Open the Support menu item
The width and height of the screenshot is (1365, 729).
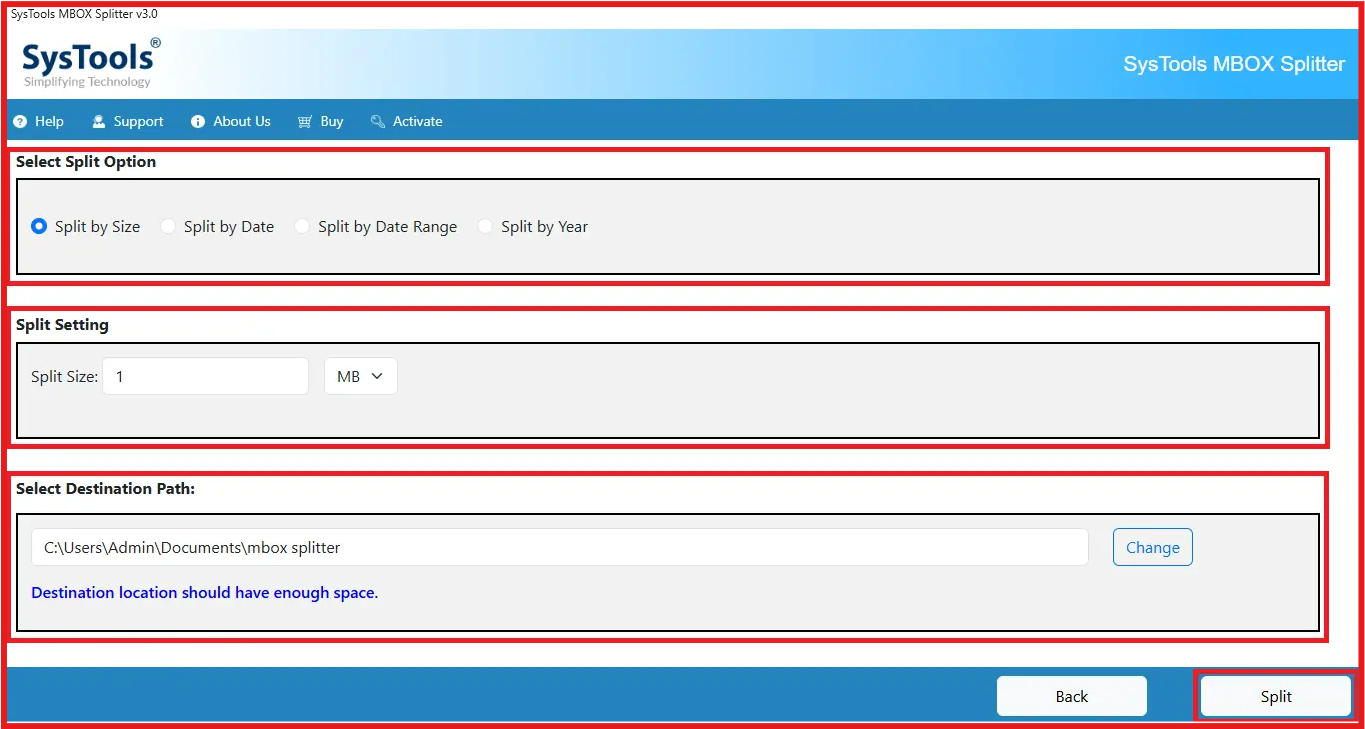tap(128, 121)
